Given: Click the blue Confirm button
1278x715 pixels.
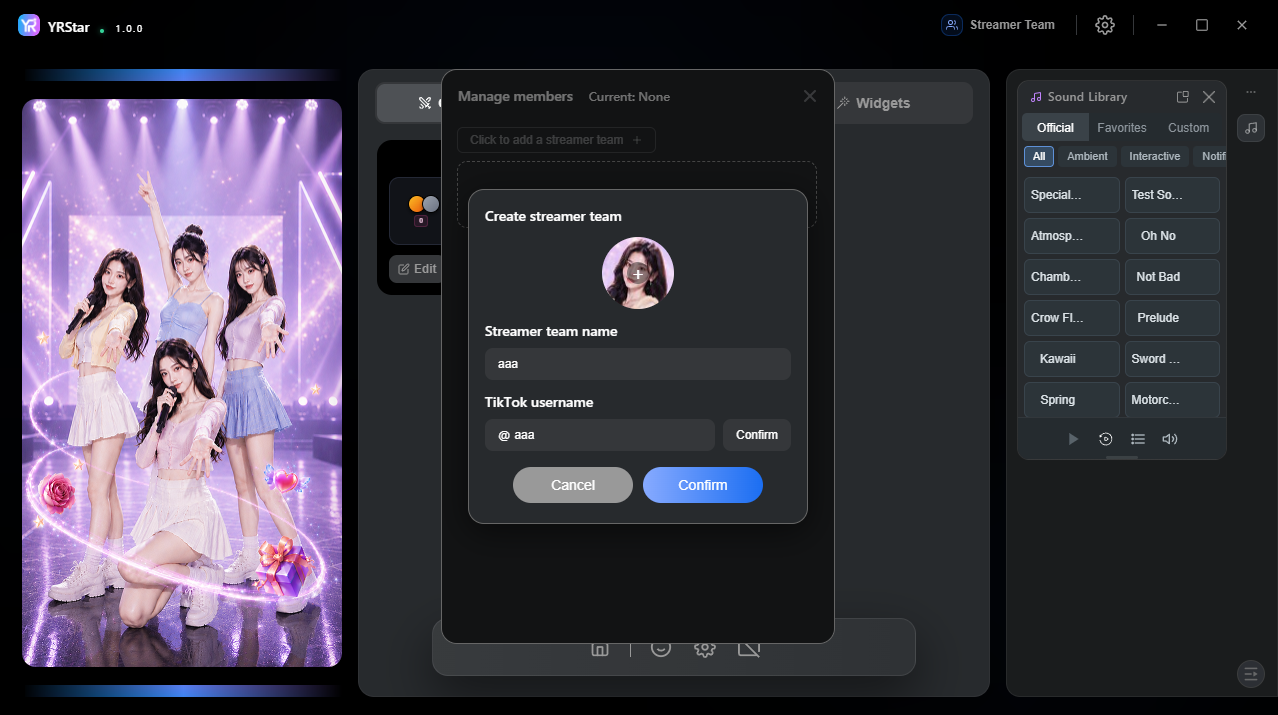Looking at the screenshot, I should tap(703, 485).
